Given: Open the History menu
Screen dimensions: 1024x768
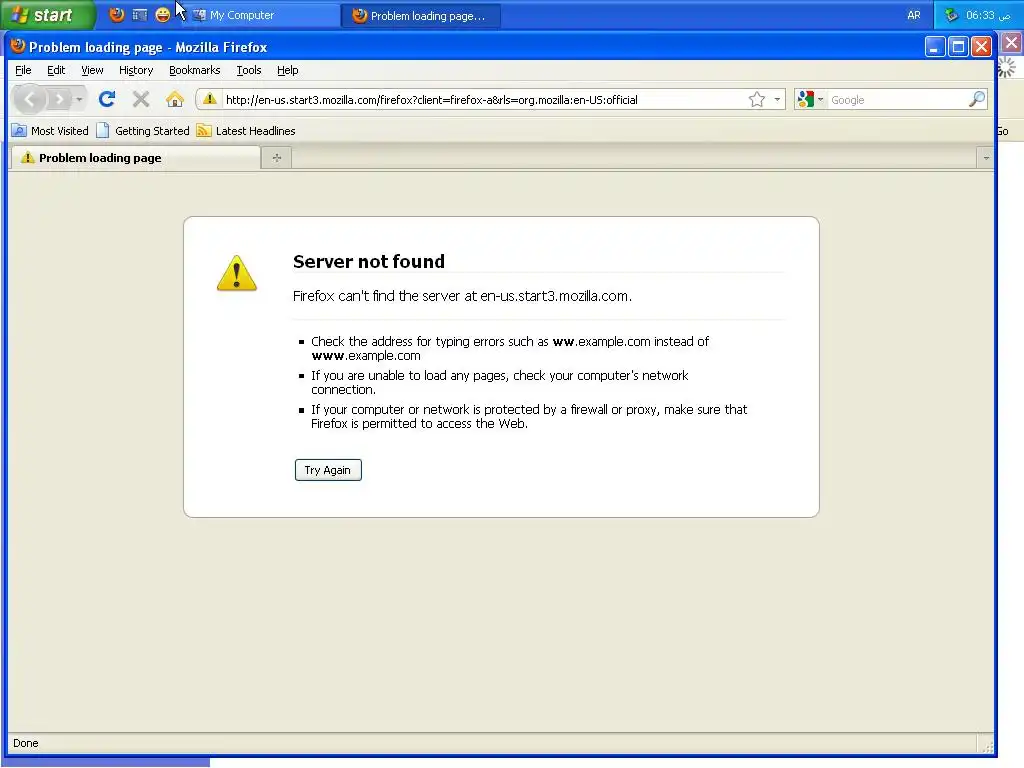Looking at the screenshot, I should 136,70.
